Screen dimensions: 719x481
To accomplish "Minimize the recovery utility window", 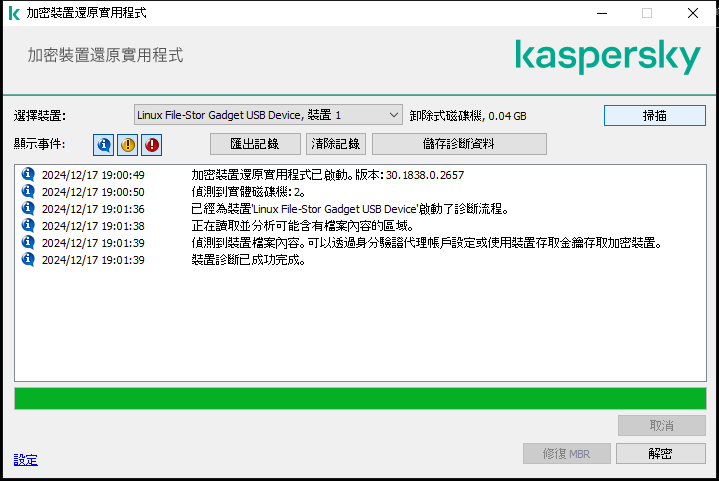I will [x=602, y=13].
